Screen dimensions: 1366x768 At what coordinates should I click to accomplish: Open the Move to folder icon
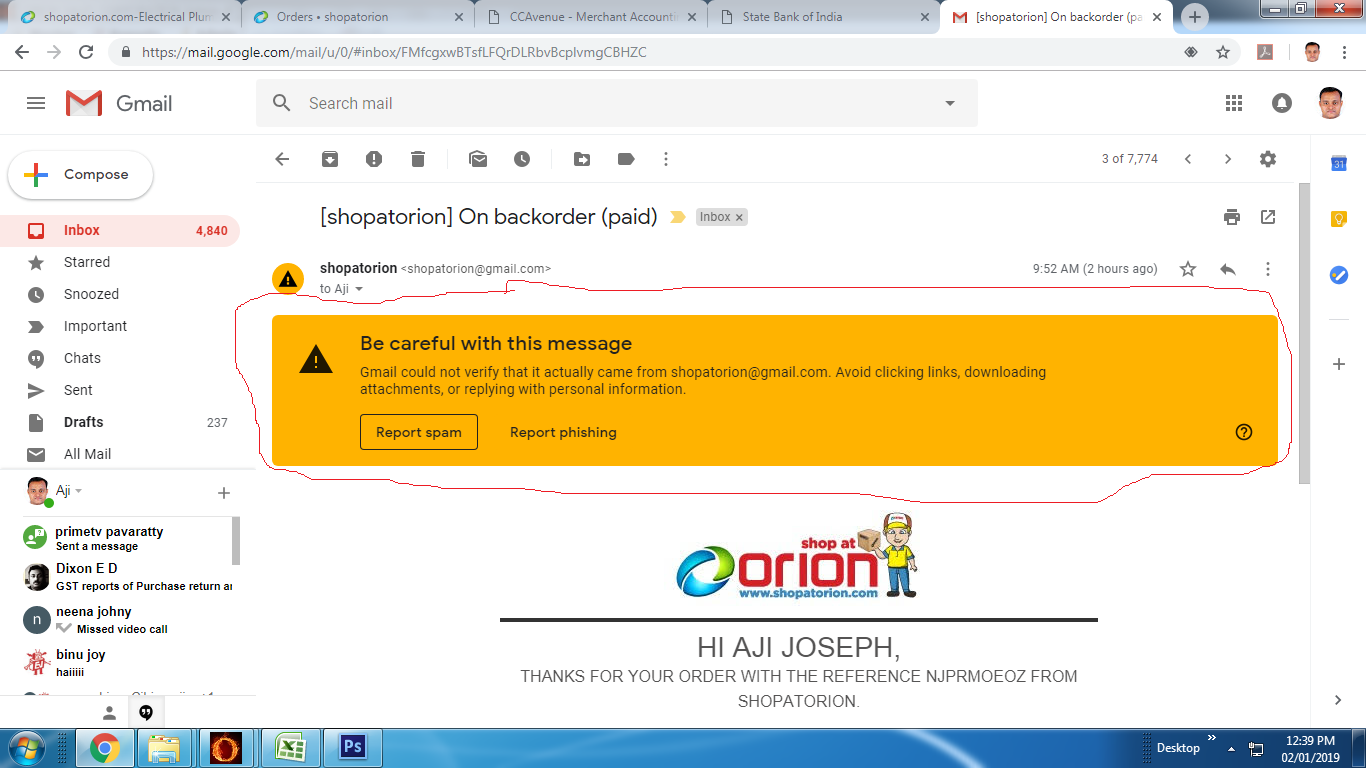(x=582, y=159)
